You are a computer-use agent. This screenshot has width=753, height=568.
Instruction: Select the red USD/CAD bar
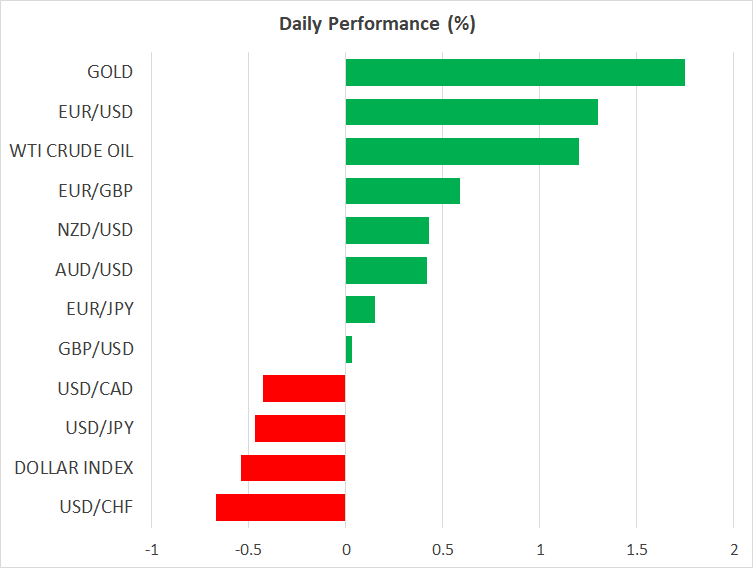[304, 388]
